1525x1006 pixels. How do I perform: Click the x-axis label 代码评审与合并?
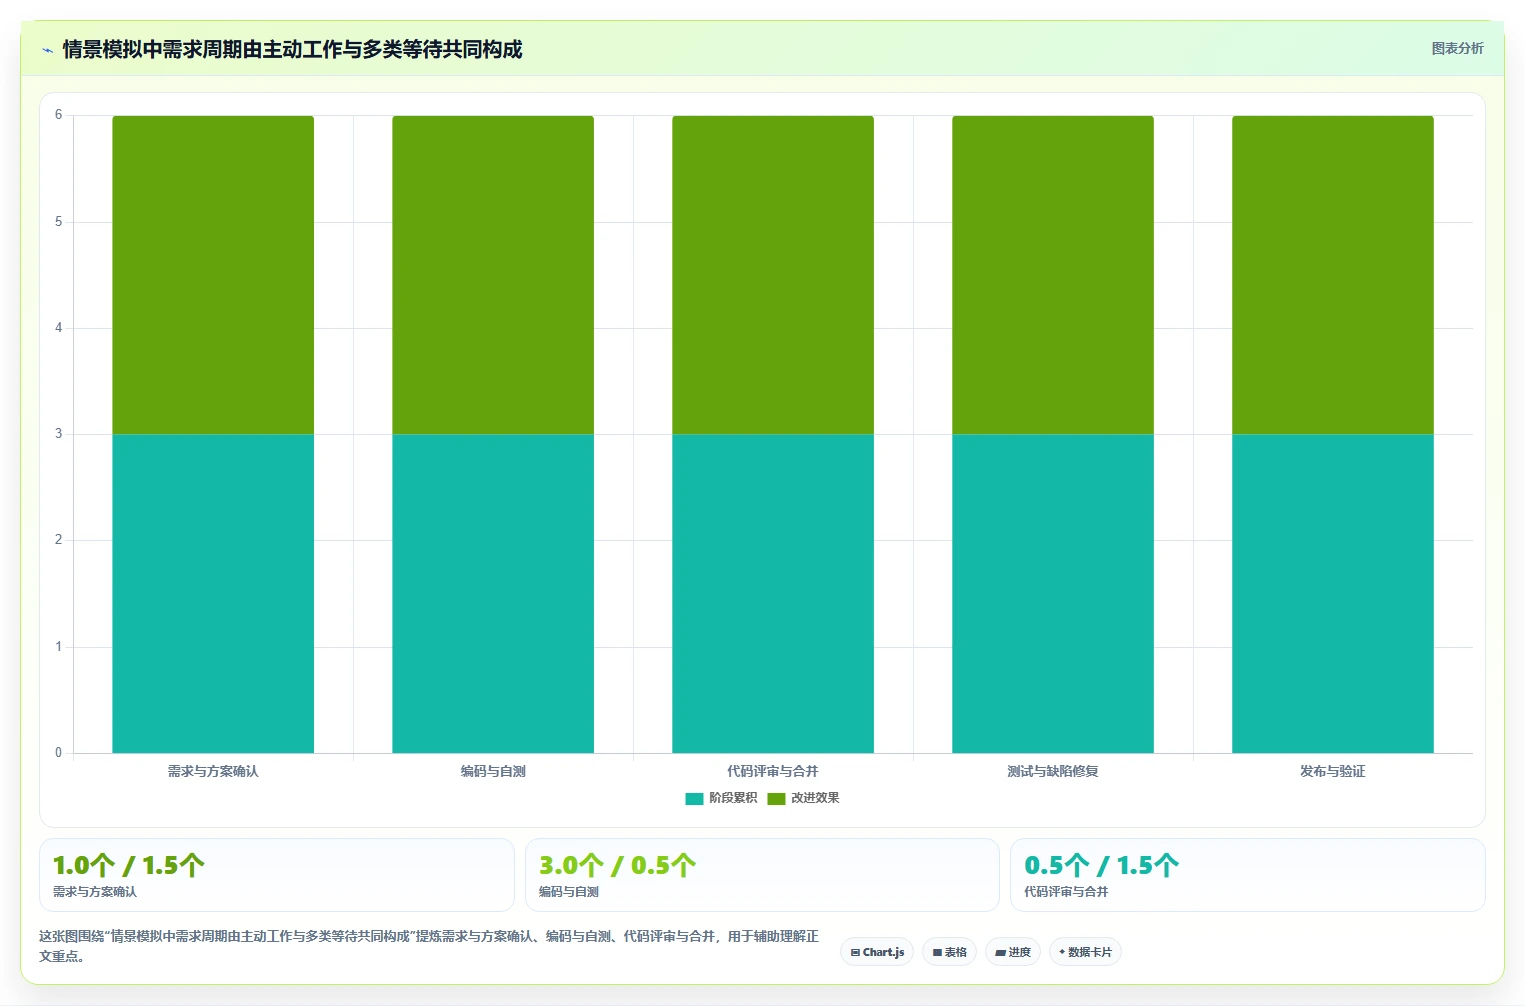pos(773,771)
